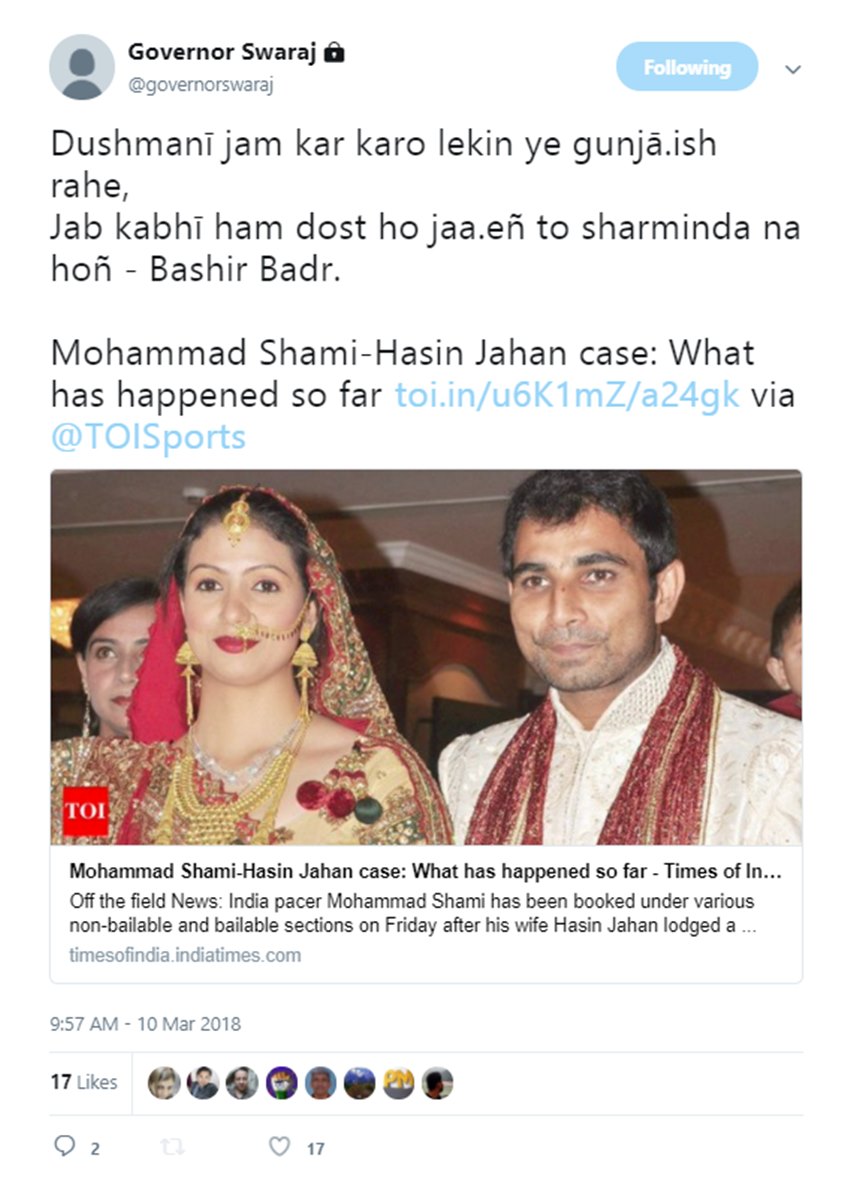Click the 9:57 AM - 10 Mar 2018 timestamp
The image size is (850, 1179).
pos(146,1024)
